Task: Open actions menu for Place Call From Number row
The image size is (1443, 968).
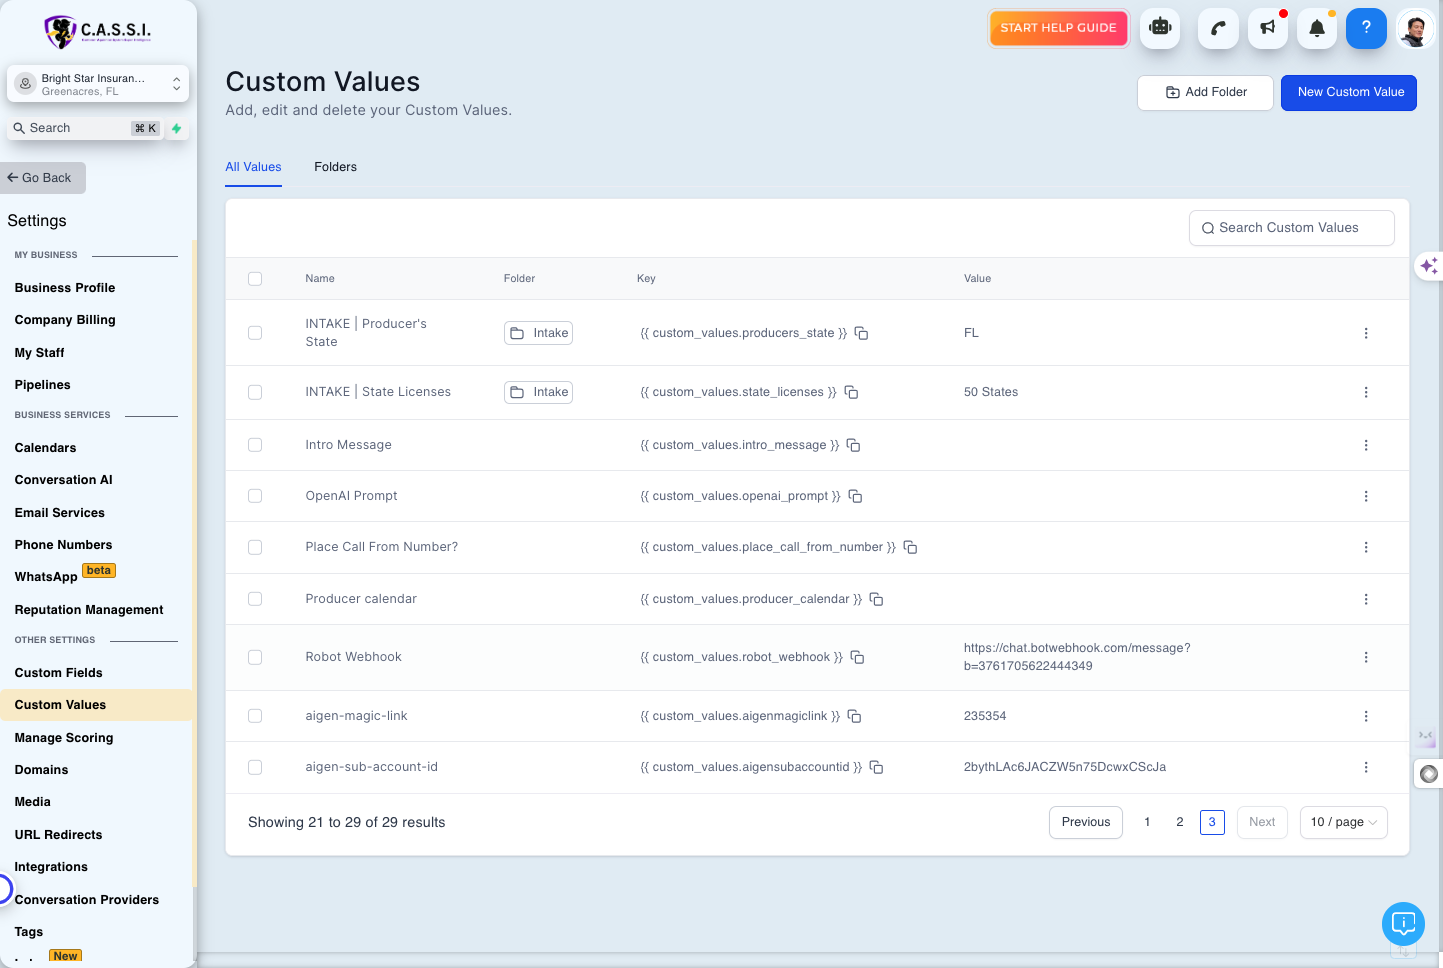Action: [1366, 547]
